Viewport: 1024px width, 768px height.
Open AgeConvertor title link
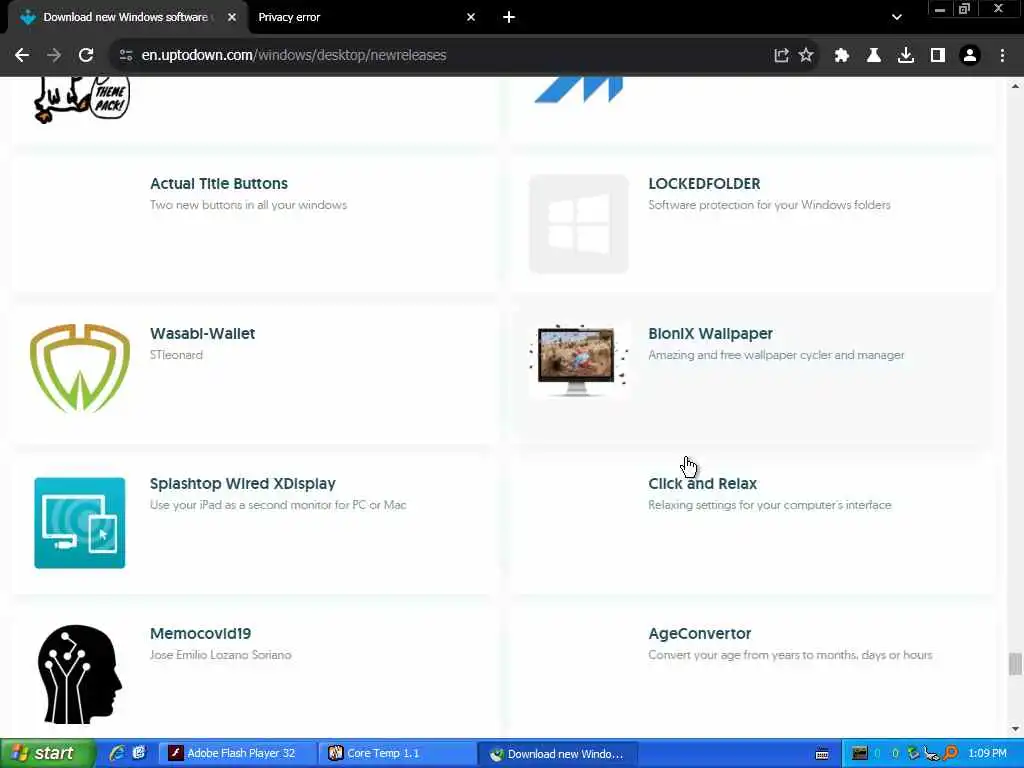coord(699,633)
